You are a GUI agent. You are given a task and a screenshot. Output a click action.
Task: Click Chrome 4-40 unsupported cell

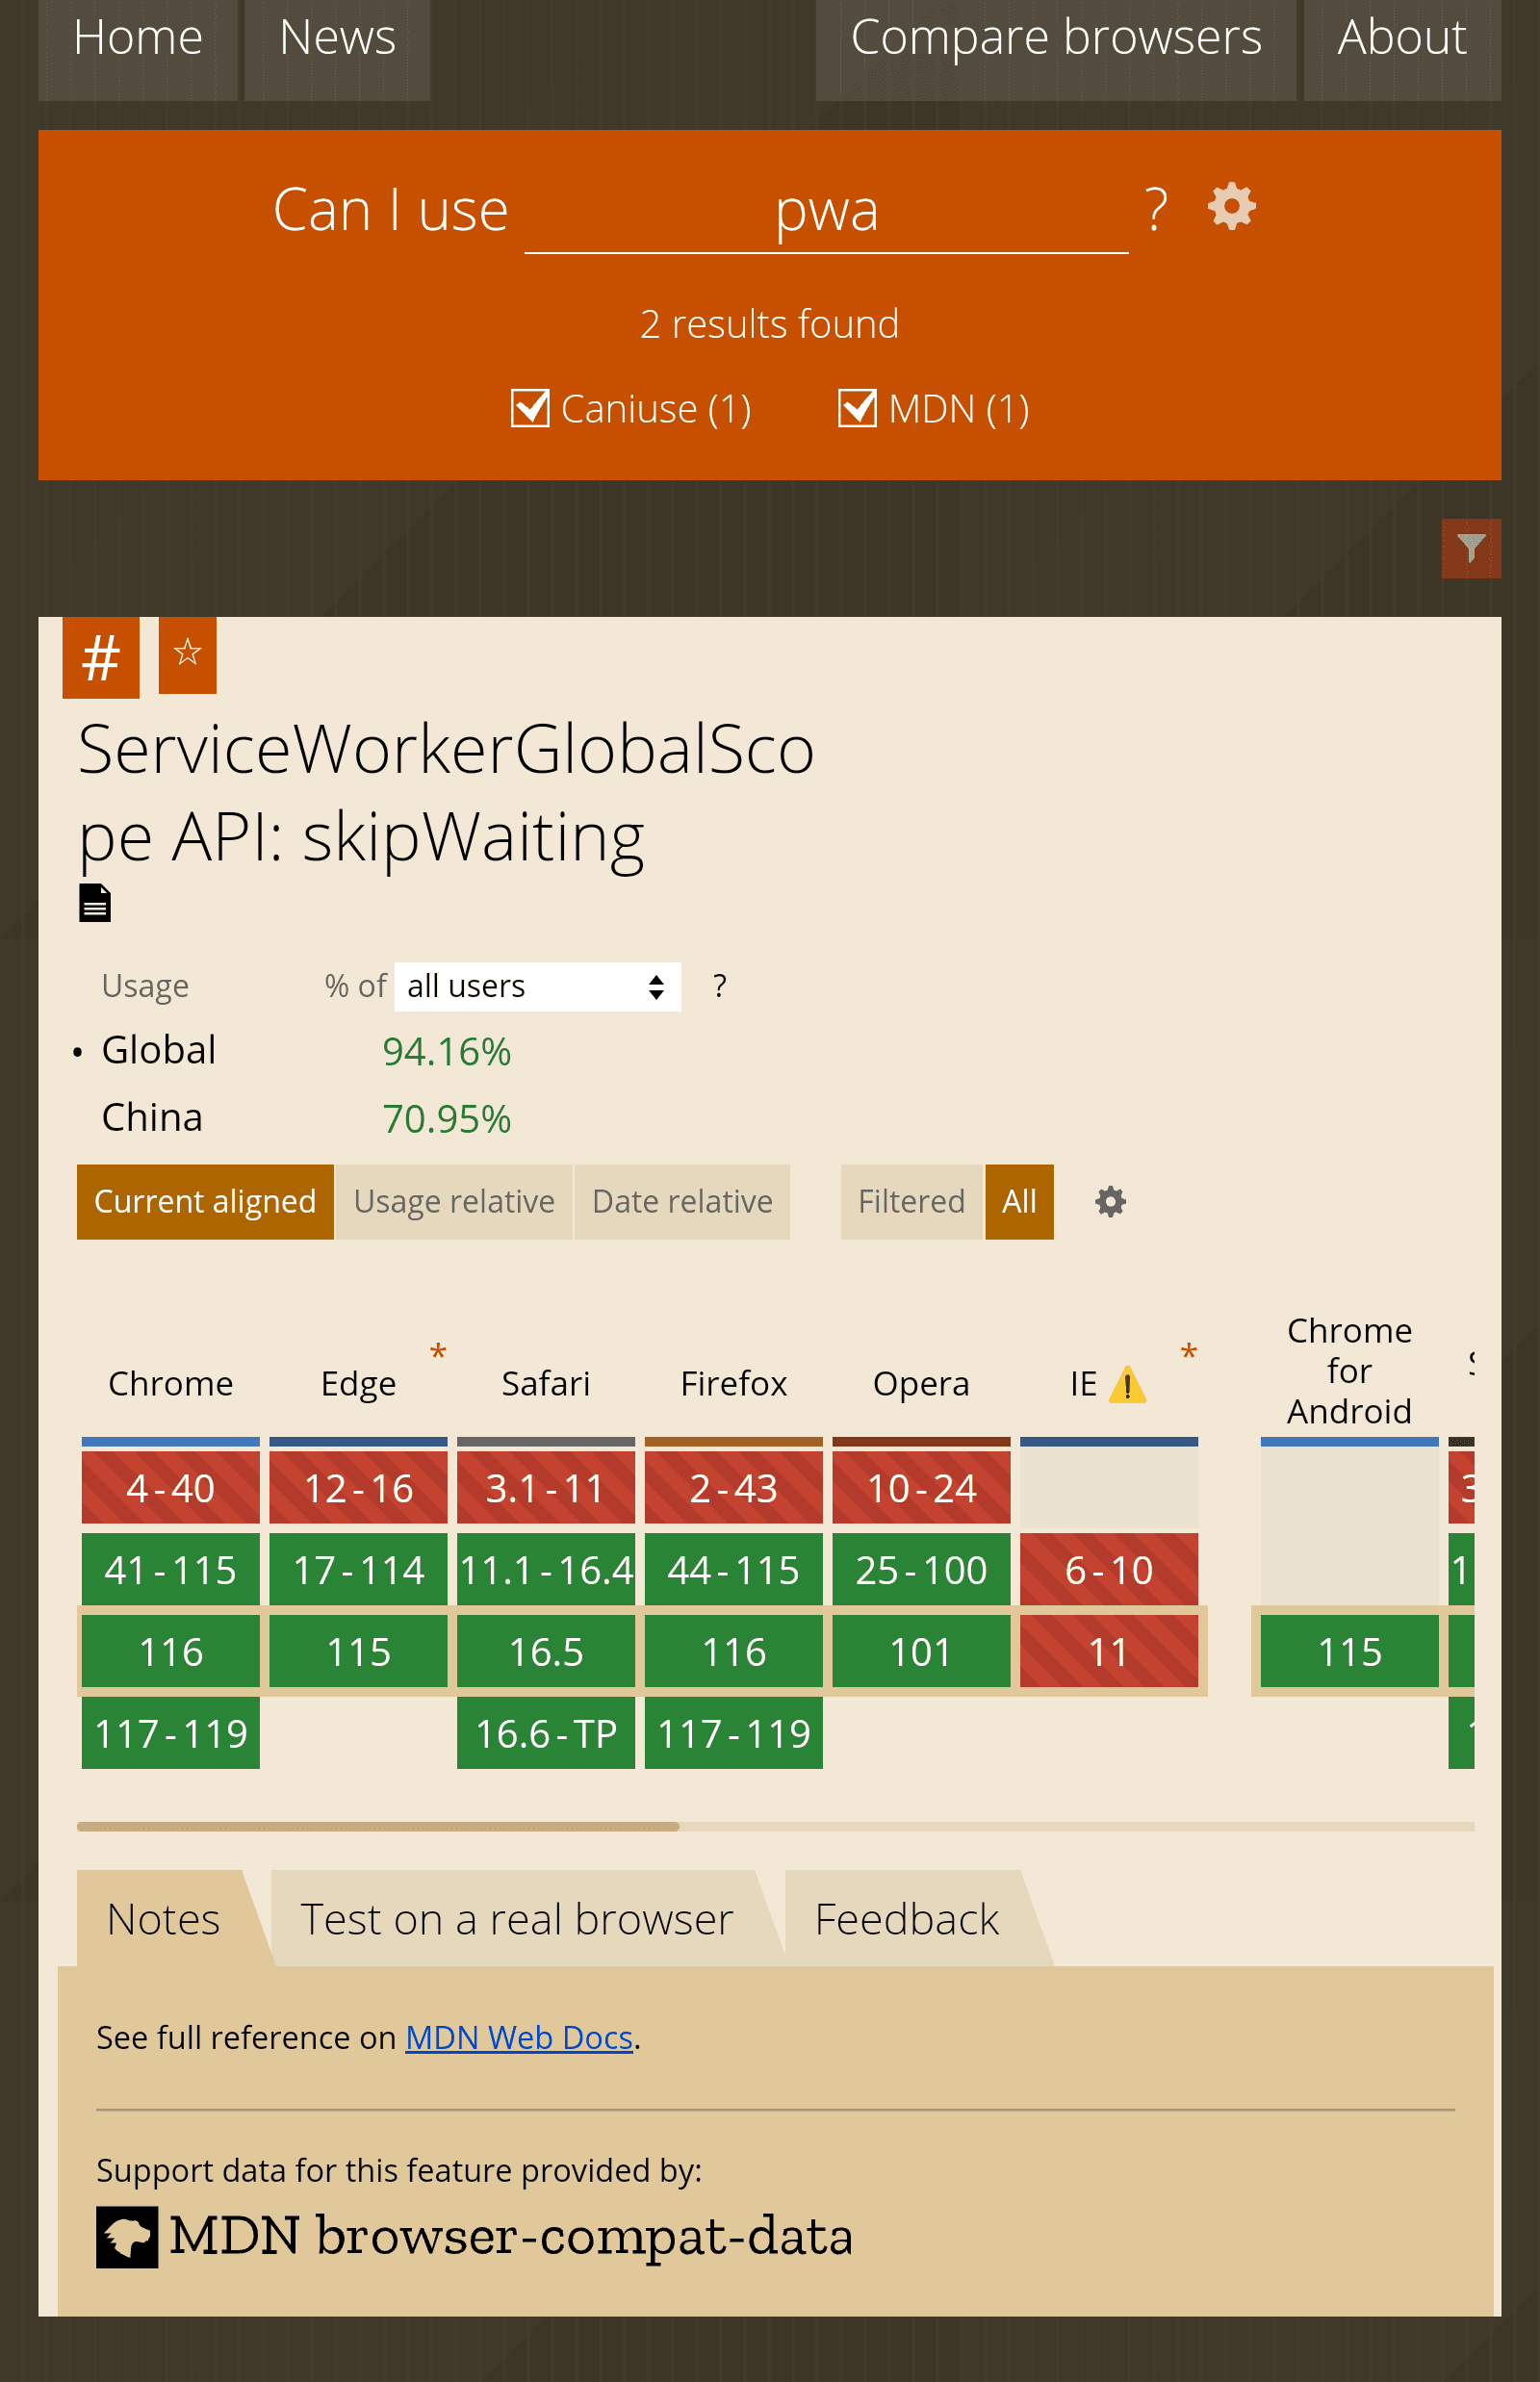point(171,1488)
